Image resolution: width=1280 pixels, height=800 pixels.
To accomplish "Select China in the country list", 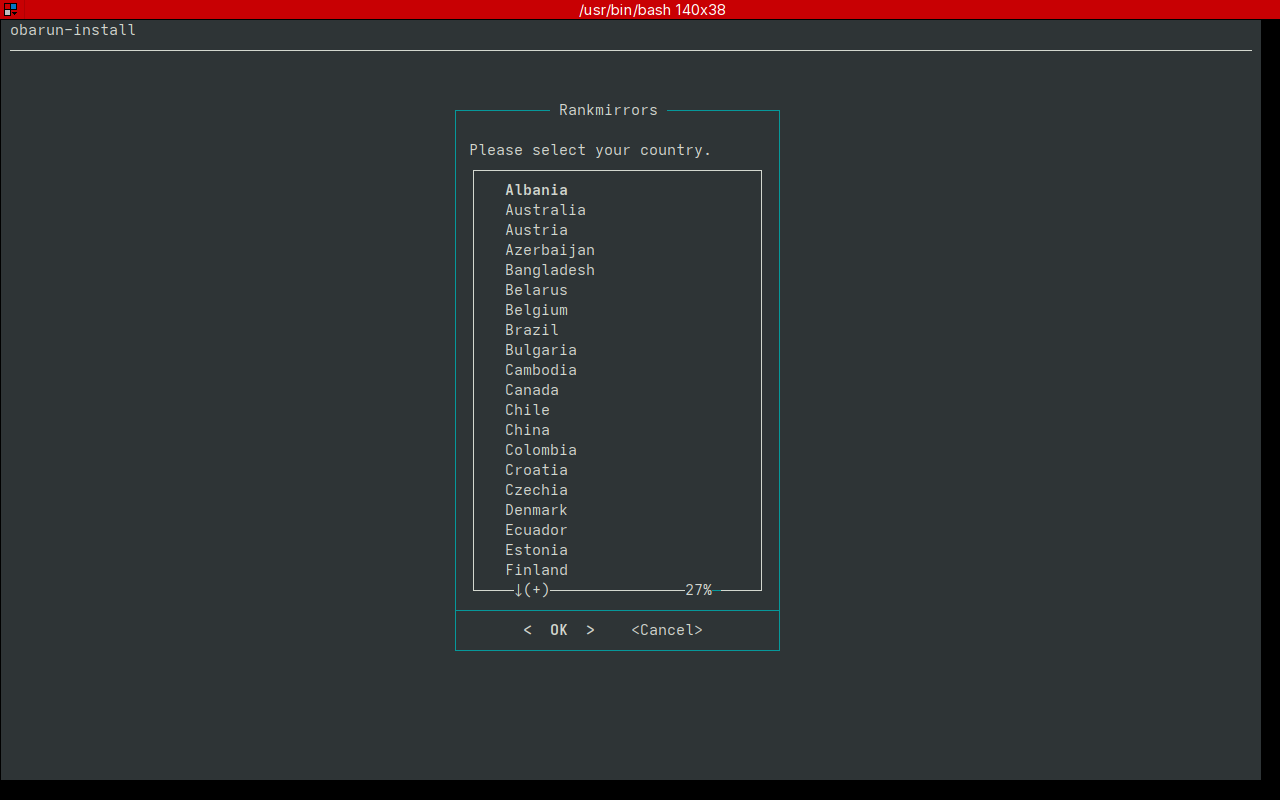I will (x=527, y=430).
